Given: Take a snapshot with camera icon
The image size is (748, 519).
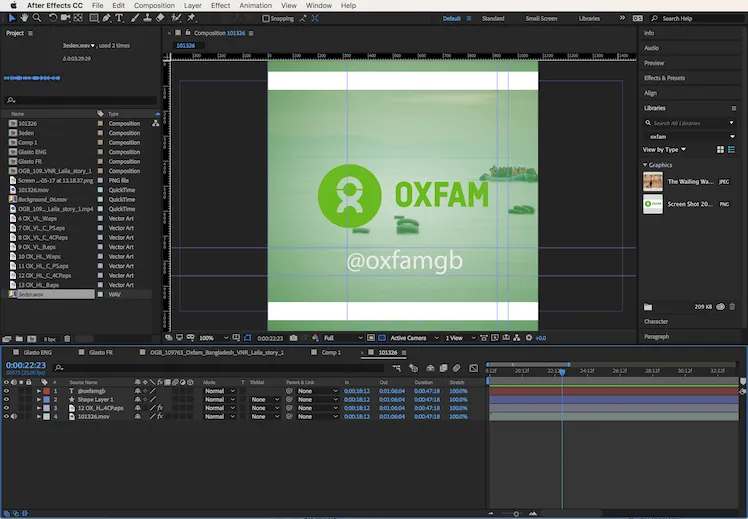Looking at the screenshot, I should (293, 338).
